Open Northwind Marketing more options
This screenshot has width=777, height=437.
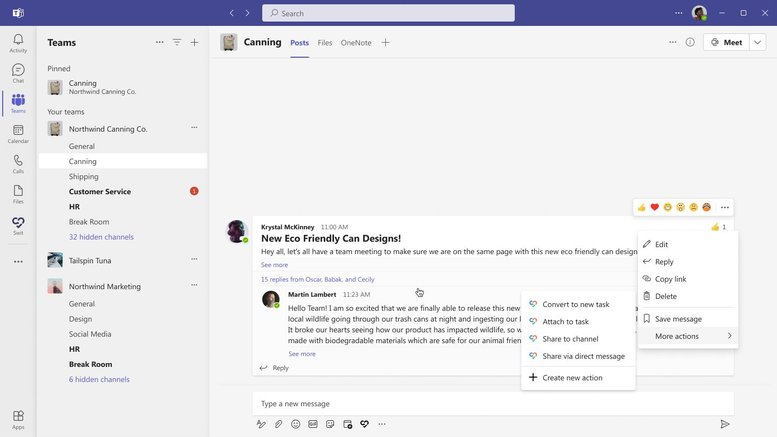point(194,285)
